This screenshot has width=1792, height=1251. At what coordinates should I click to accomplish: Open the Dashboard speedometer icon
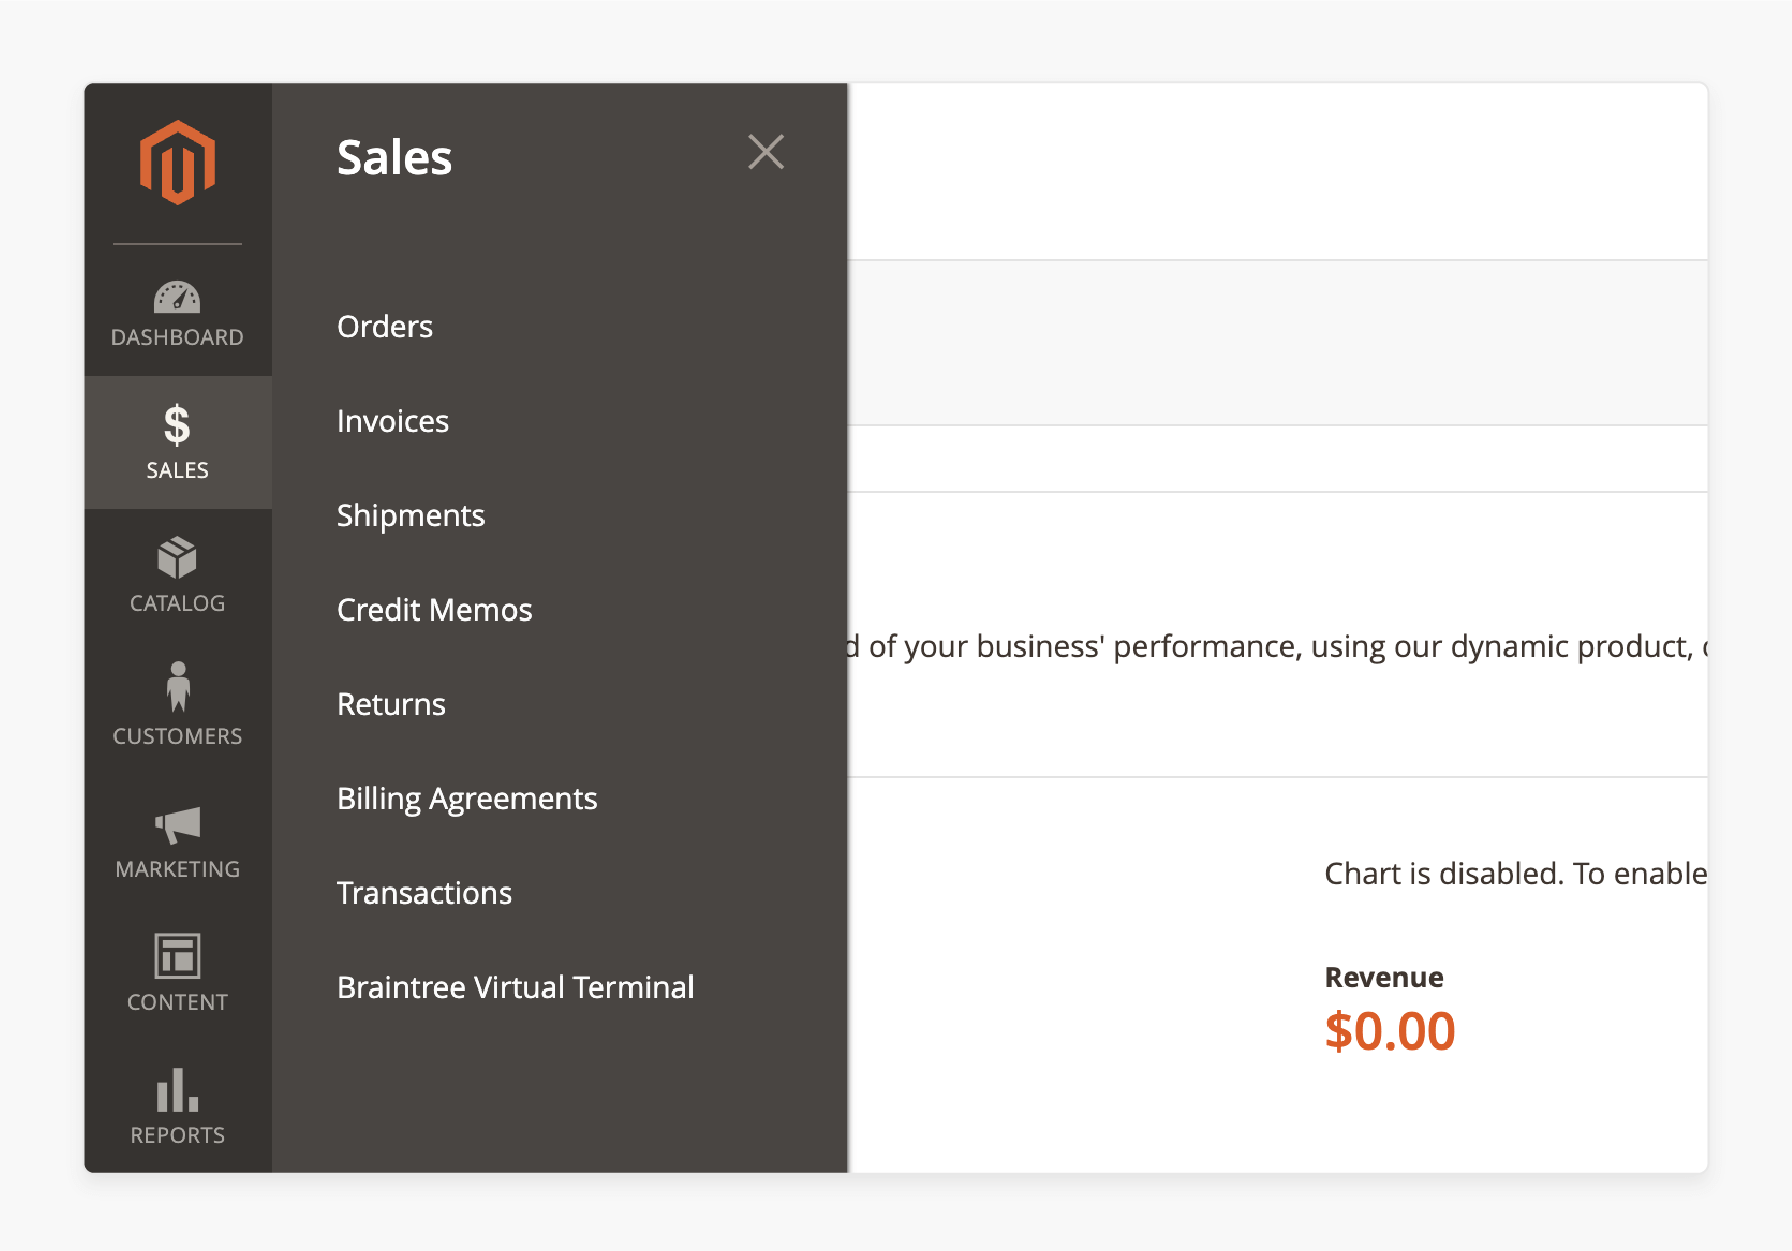click(177, 297)
